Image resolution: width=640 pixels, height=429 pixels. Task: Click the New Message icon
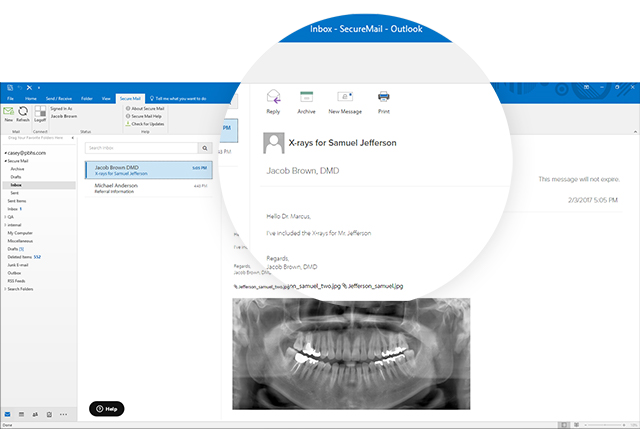coord(345,97)
